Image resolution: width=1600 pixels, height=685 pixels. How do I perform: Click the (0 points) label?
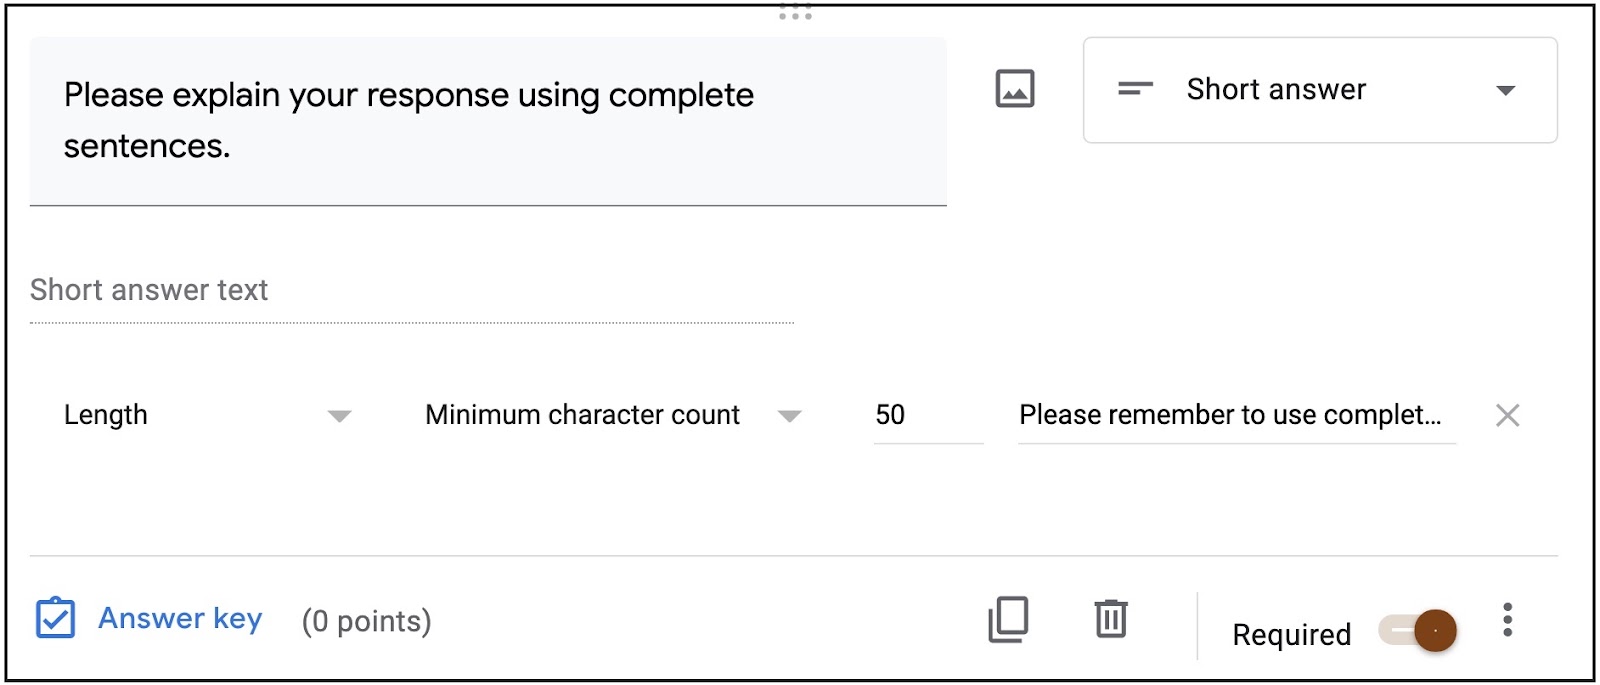365,621
